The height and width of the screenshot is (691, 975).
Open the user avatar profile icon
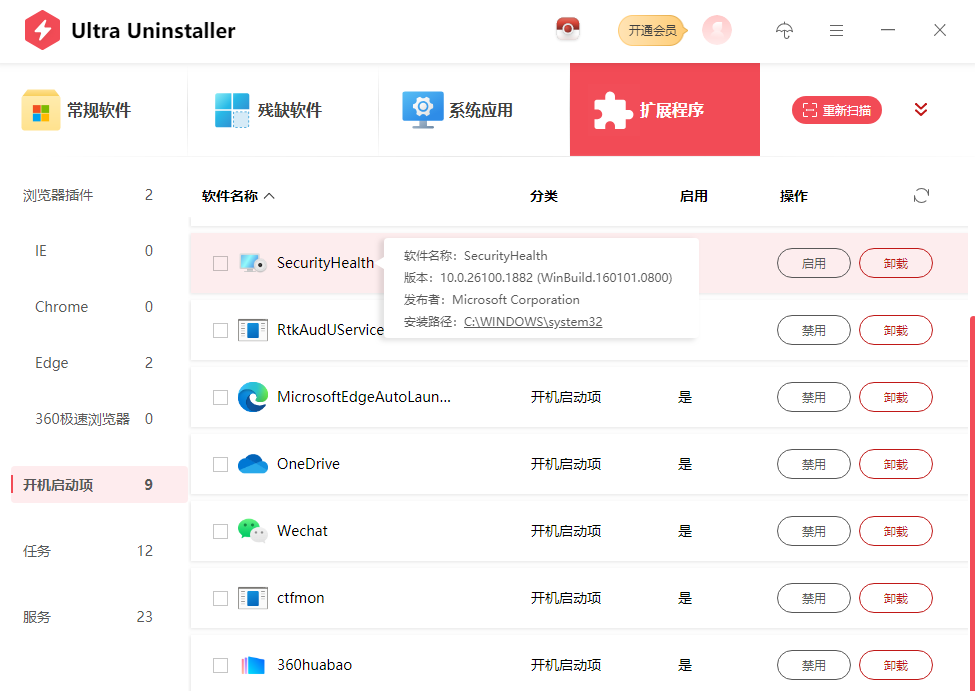pyautogui.click(x=716, y=30)
